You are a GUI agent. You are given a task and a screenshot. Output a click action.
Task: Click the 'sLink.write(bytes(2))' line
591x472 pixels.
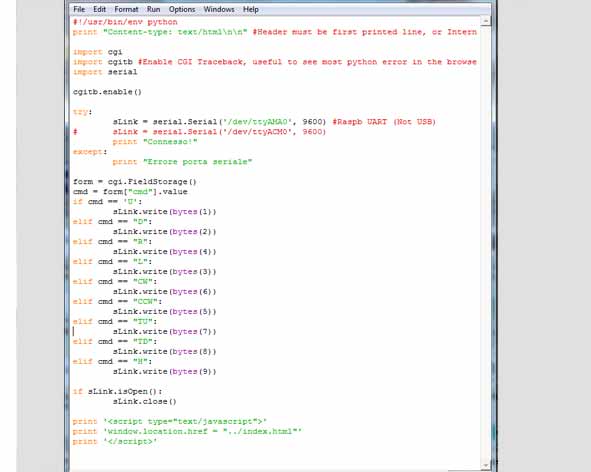click(x=165, y=232)
